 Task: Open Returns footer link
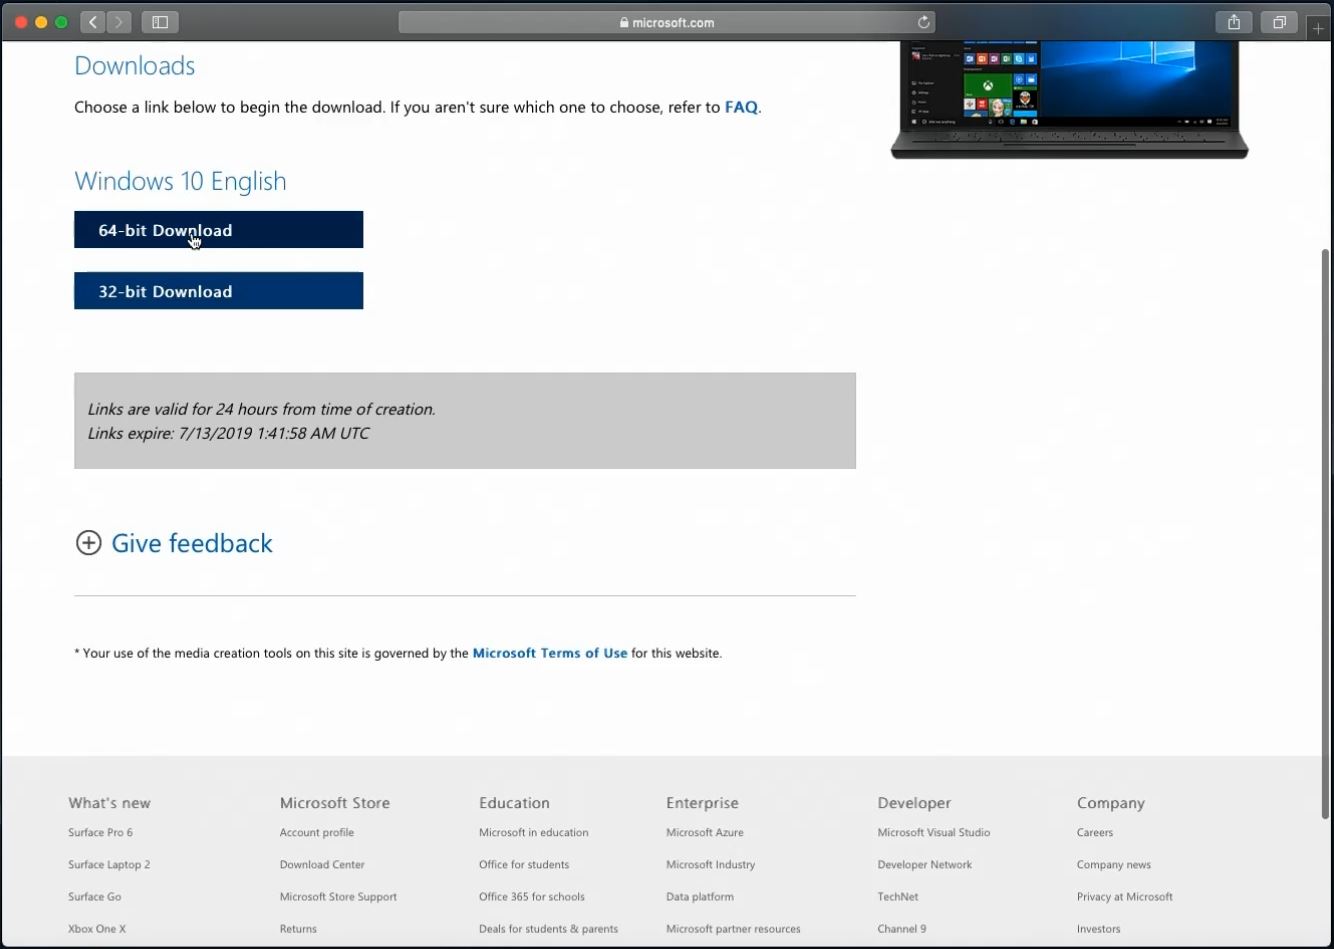pyautogui.click(x=298, y=928)
